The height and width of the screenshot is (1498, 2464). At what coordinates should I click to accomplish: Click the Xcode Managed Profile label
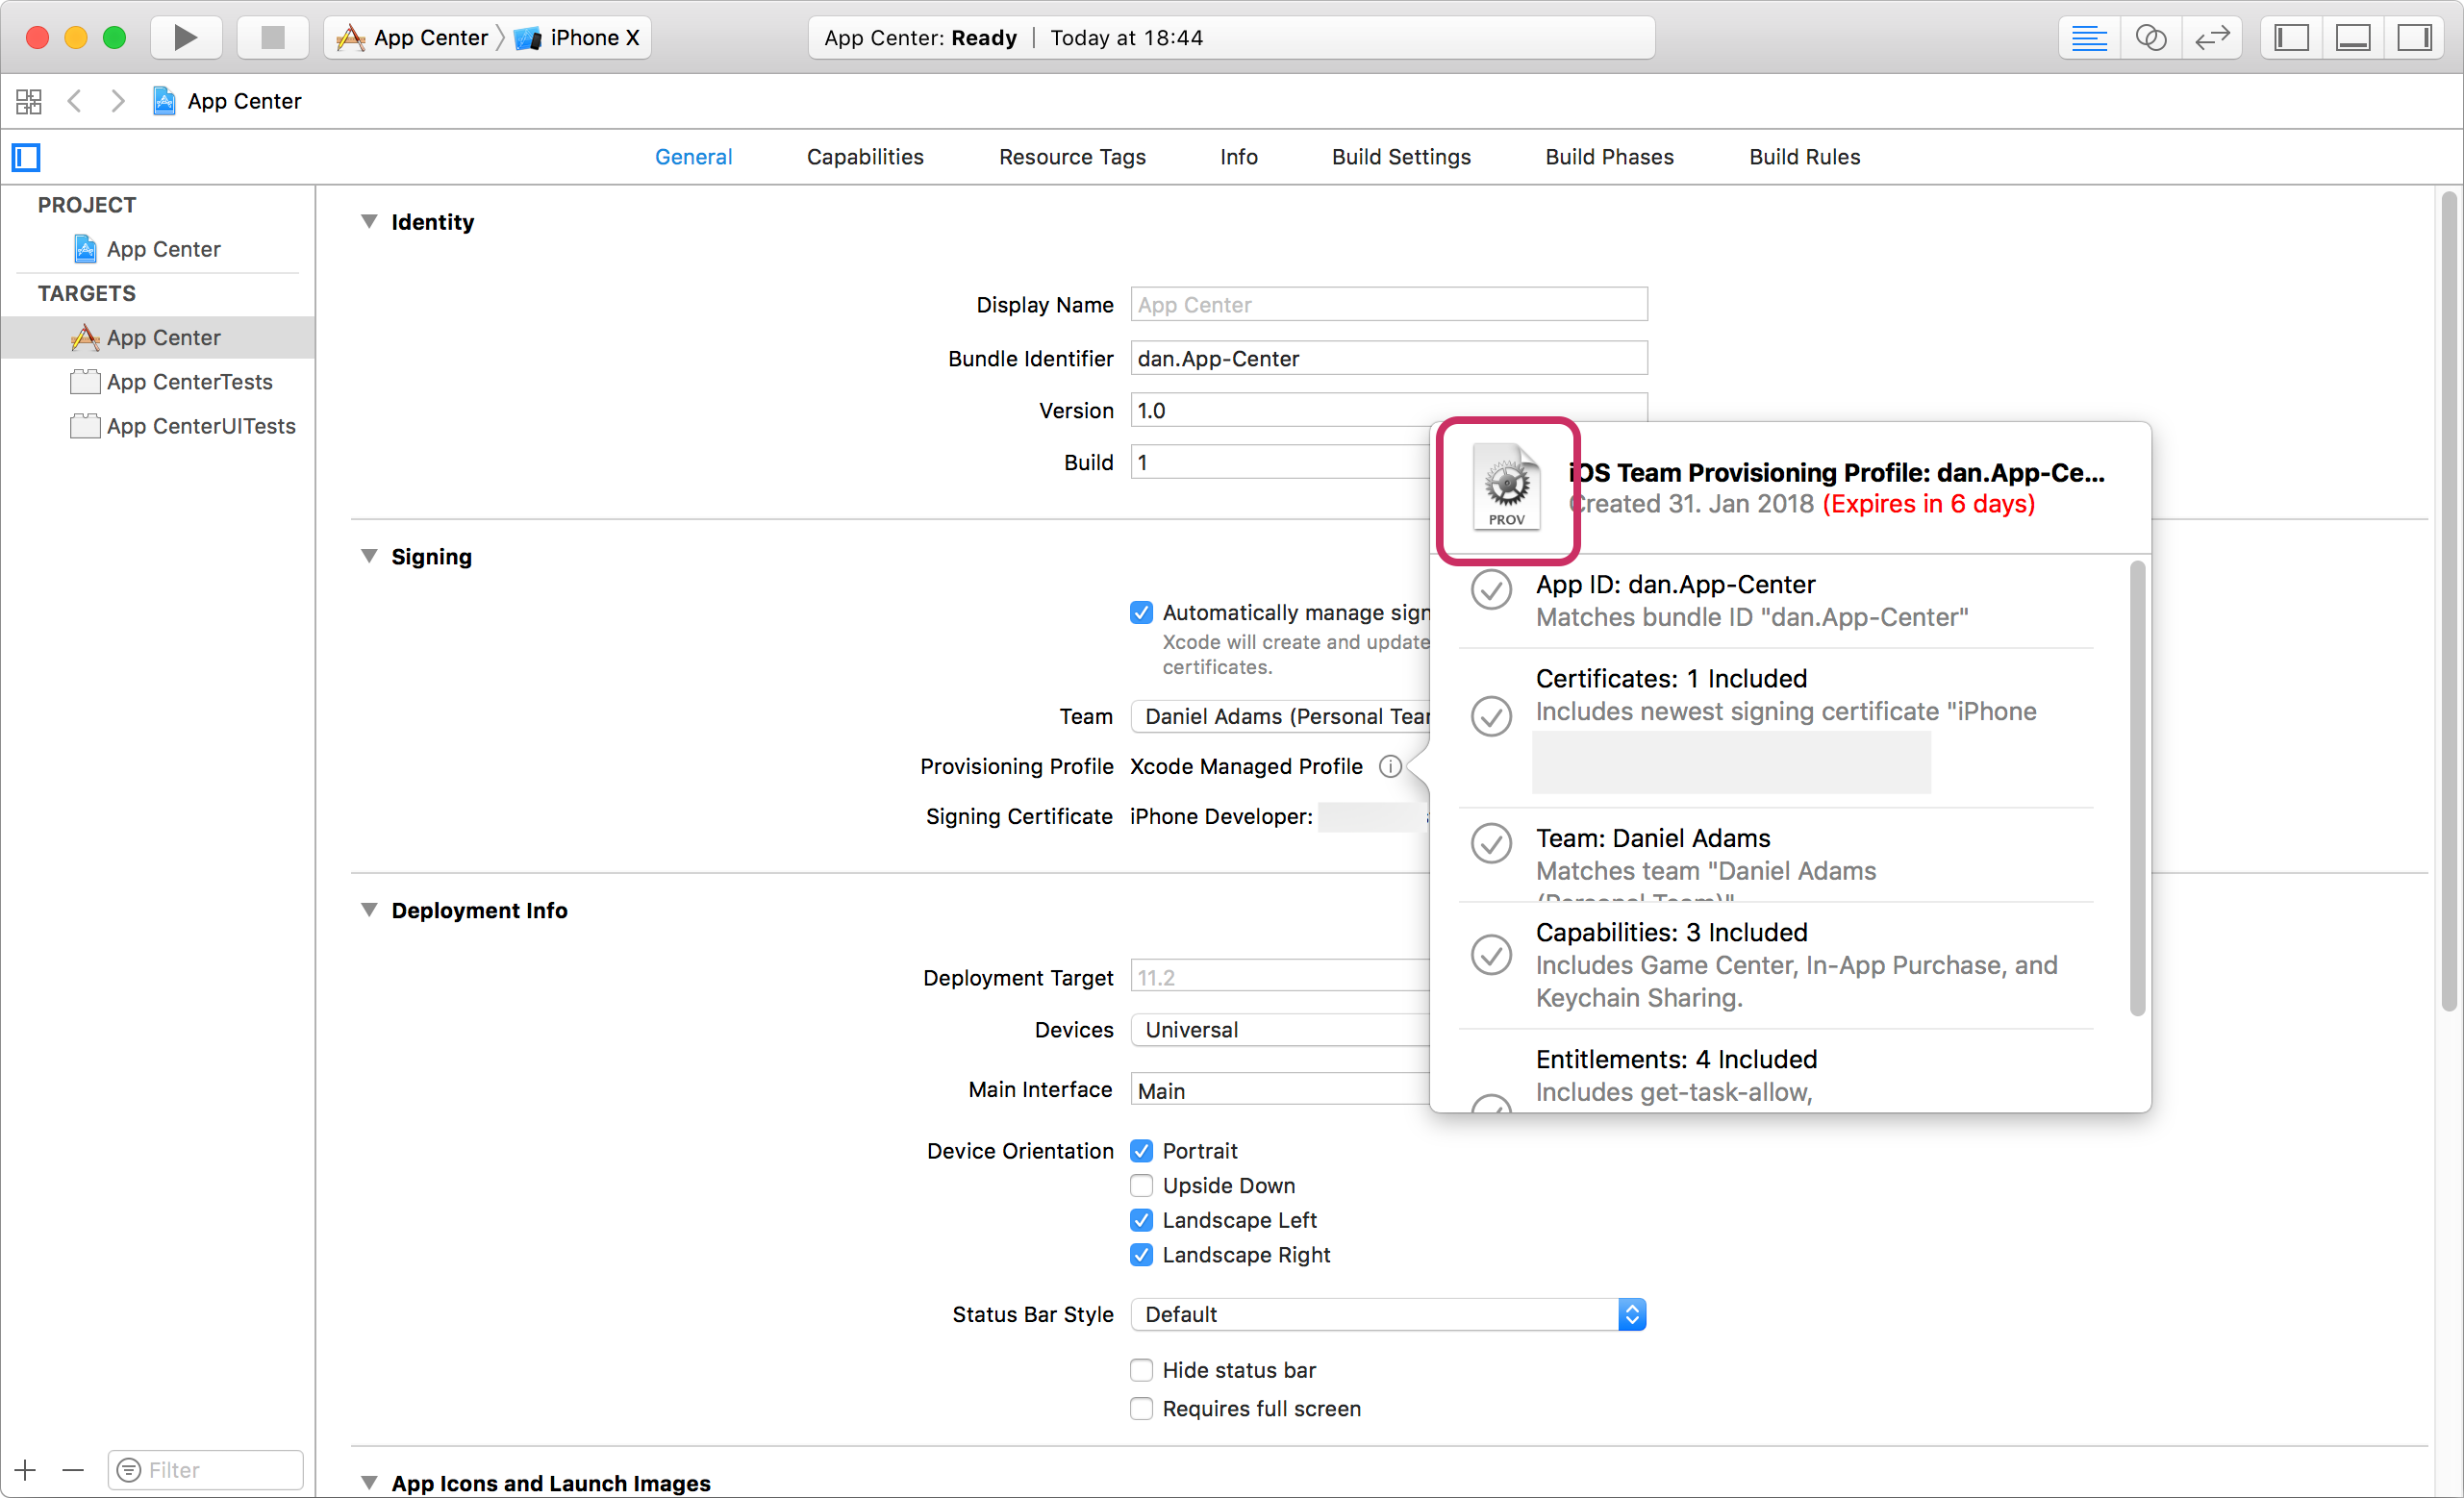[1246, 767]
